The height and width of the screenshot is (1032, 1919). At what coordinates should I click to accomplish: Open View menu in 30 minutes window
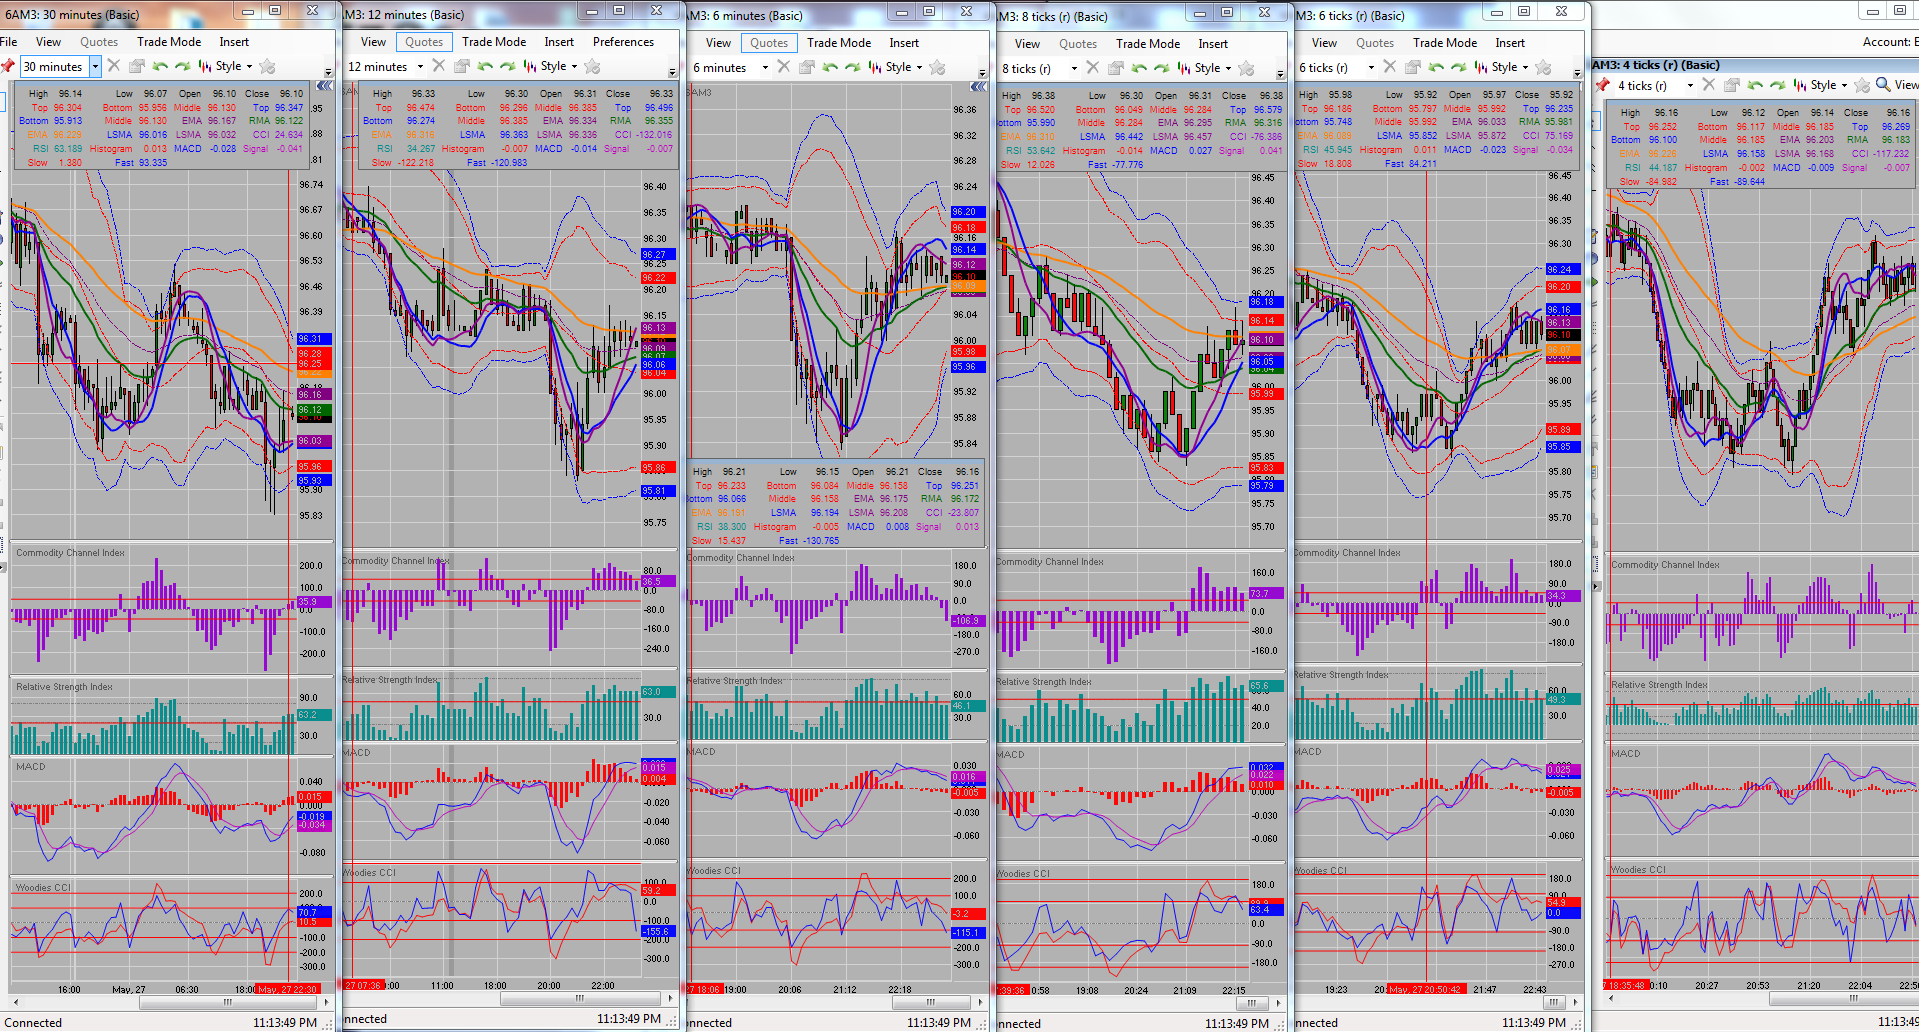48,42
